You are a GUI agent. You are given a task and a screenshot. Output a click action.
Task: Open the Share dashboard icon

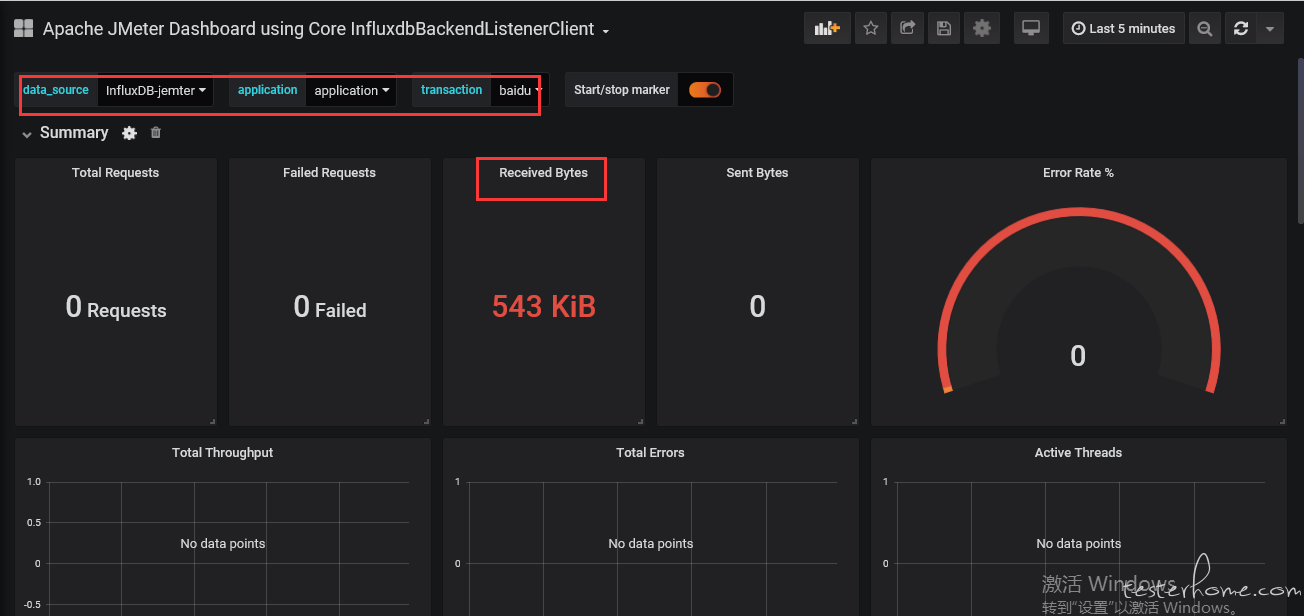[x=907, y=29]
